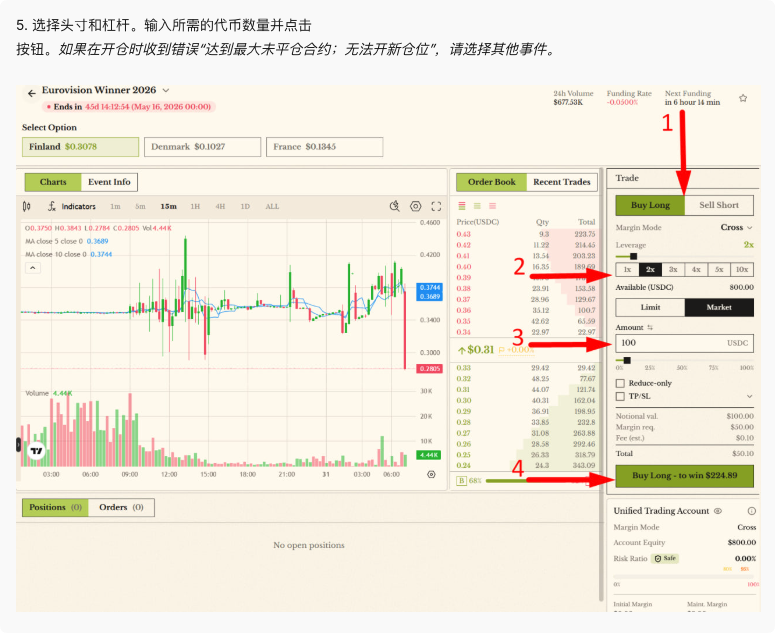The height and width of the screenshot is (633, 775).
Task: Click the amount percentage slider handle
Action: pyautogui.click(x=627, y=360)
